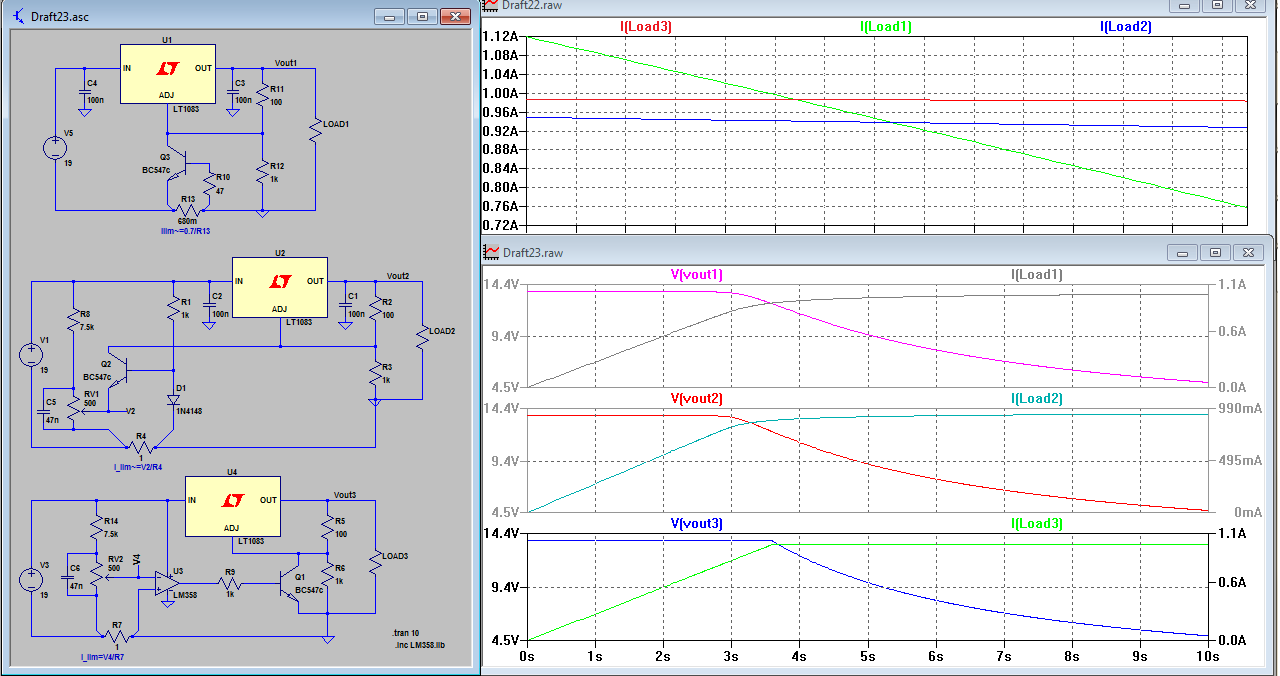
Task: Select the U3 LM358 op-amp symbol
Action: pos(166,582)
